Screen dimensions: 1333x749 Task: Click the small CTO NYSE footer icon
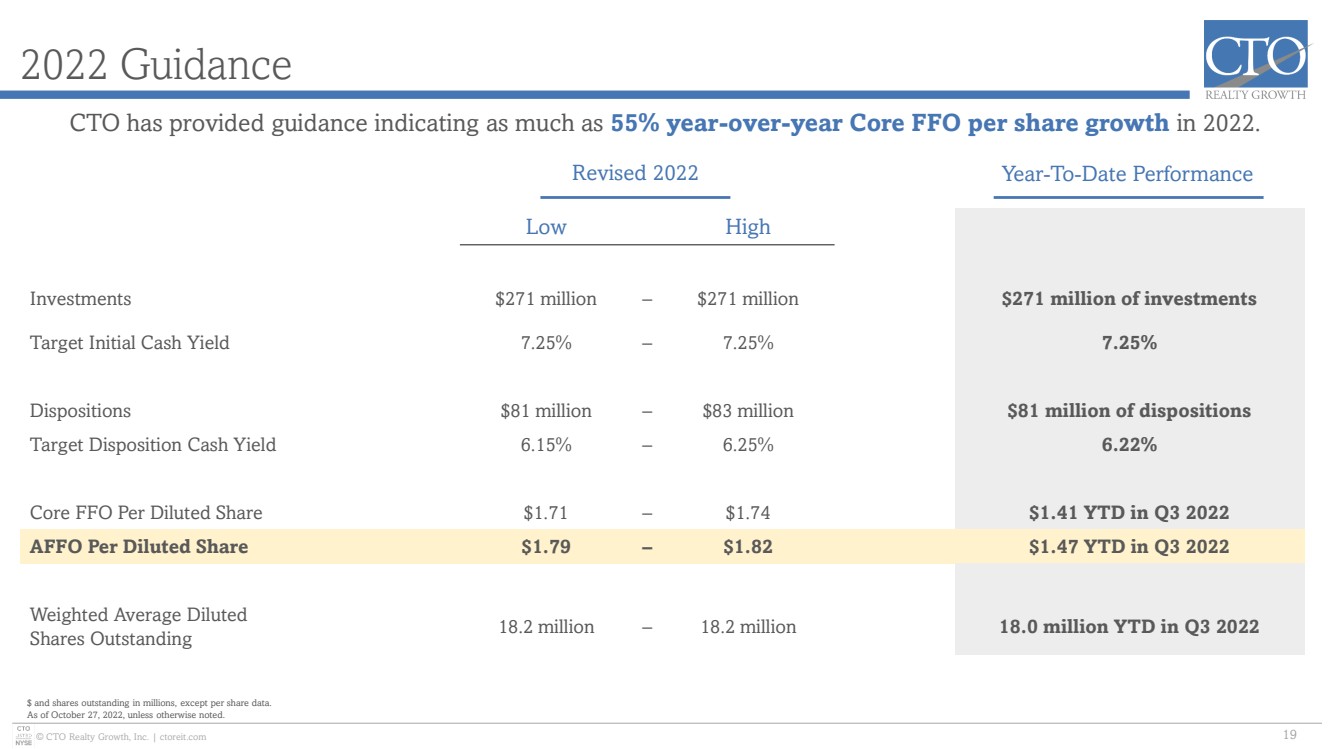[25, 738]
